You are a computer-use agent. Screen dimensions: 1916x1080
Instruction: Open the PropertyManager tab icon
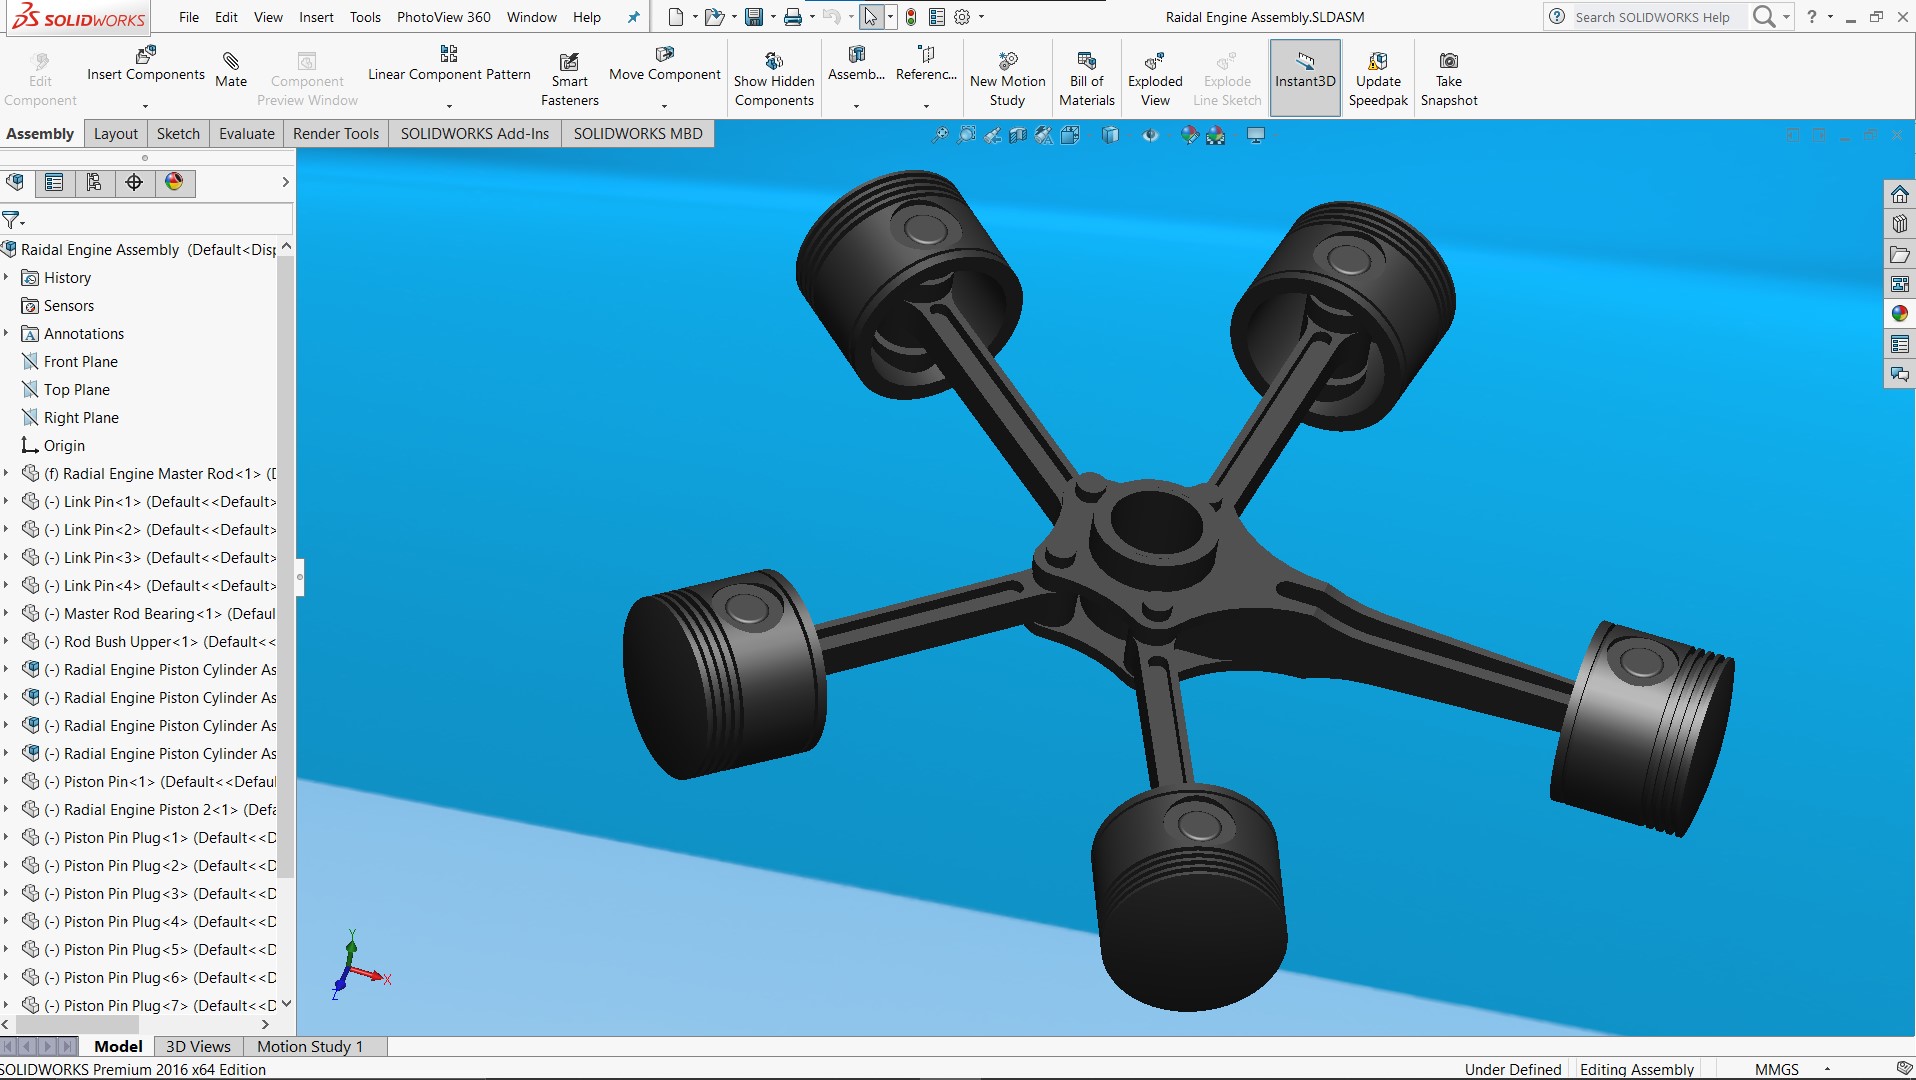pyautogui.click(x=54, y=182)
